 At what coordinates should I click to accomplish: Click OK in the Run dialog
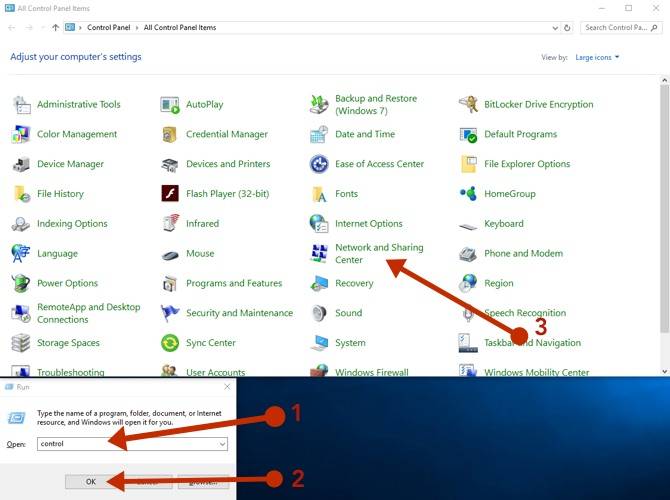(x=91, y=482)
